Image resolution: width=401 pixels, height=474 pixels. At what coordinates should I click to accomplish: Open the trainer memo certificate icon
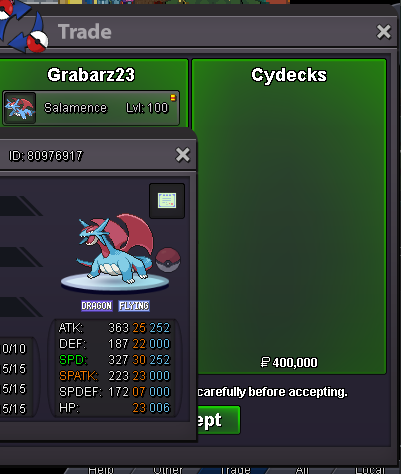[167, 201]
